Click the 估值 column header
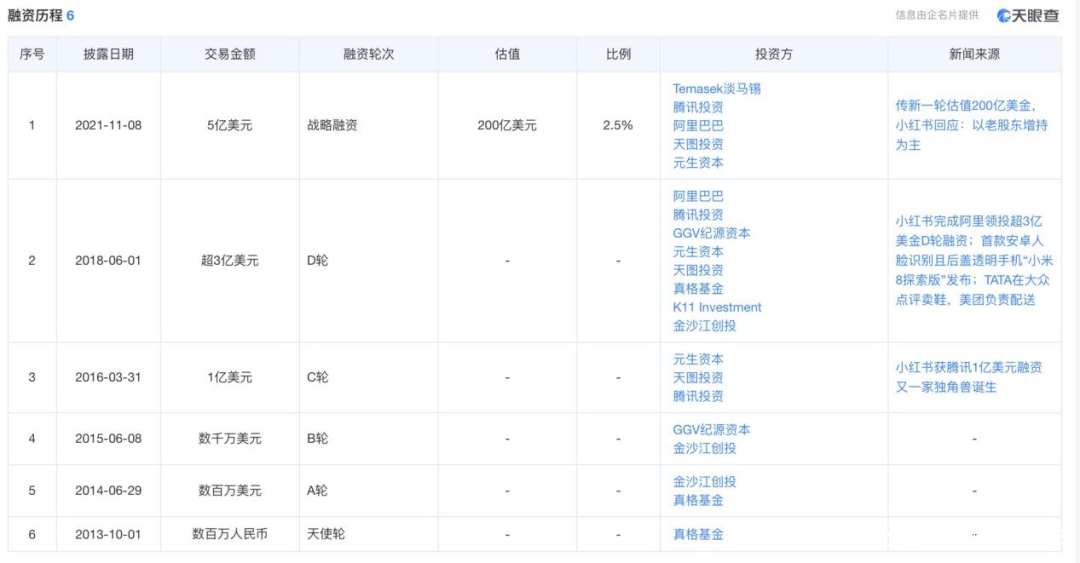This screenshot has height=563, width=1080. coord(507,54)
